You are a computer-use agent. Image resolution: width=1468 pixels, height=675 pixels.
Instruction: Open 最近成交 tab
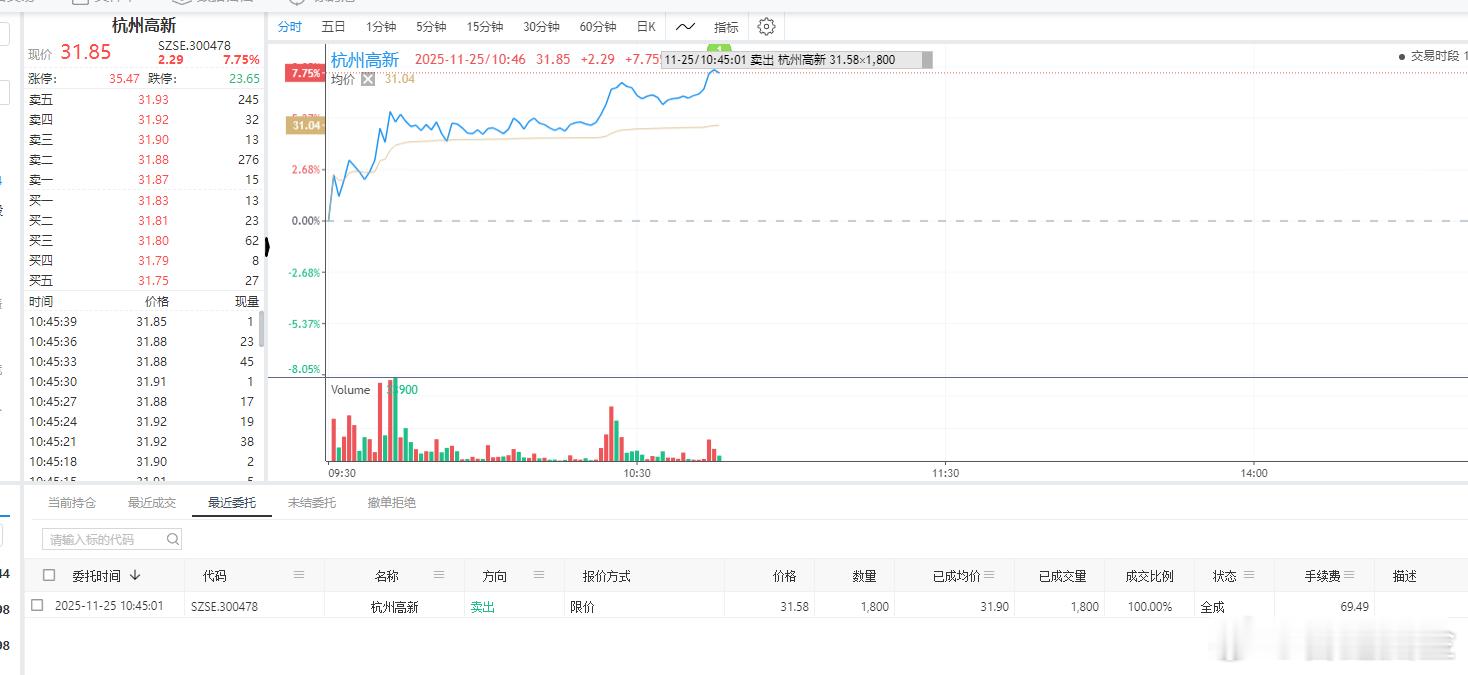pos(152,503)
